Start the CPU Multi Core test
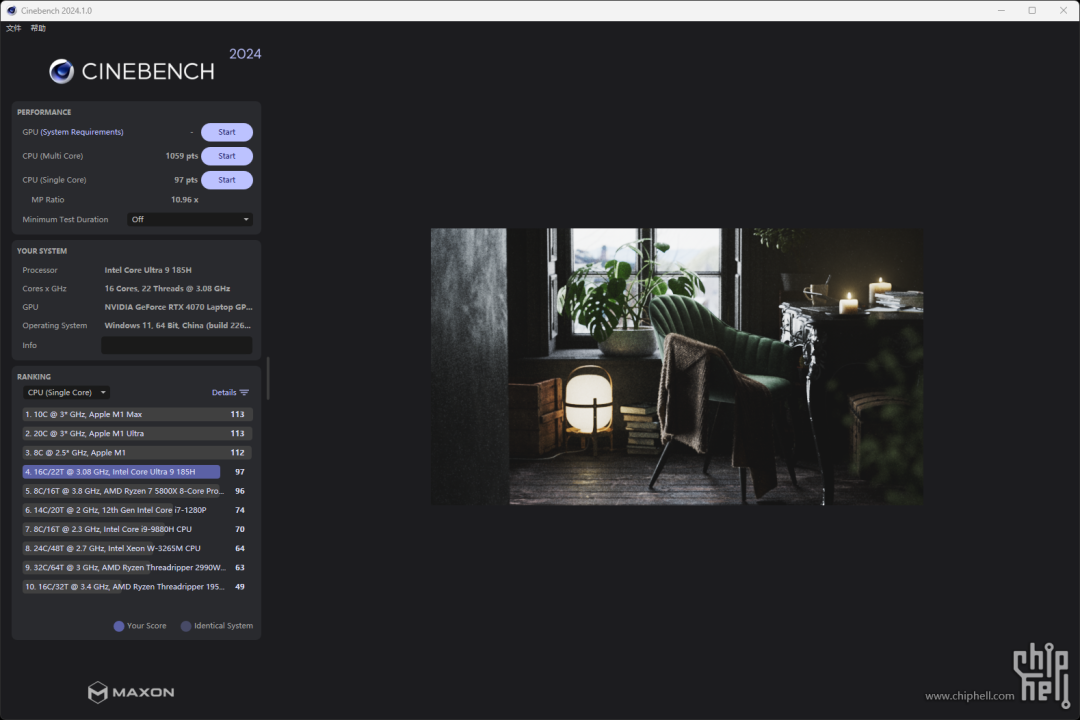This screenshot has height=720, width=1080. coord(227,156)
